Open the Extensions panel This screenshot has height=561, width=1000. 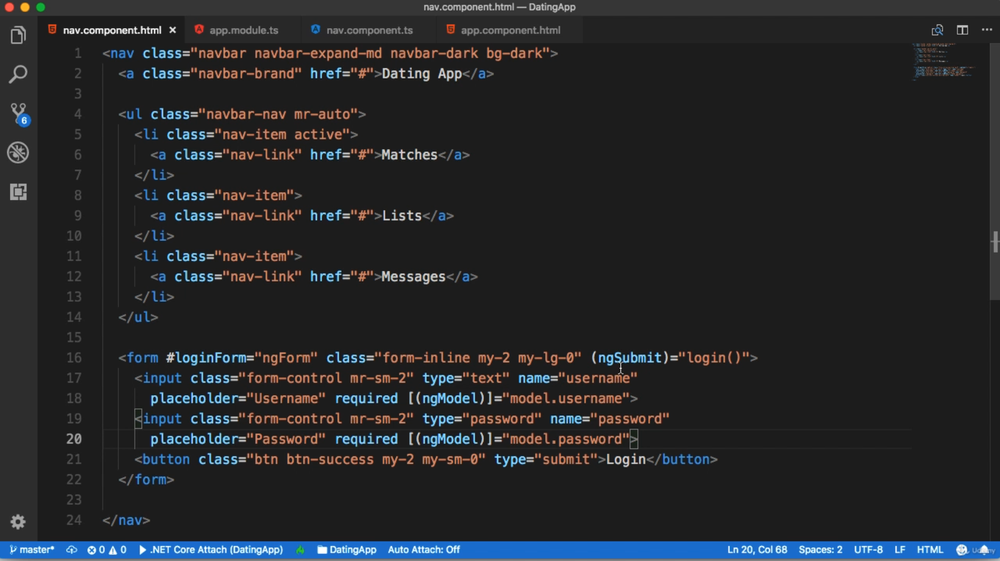[x=18, y=192]
